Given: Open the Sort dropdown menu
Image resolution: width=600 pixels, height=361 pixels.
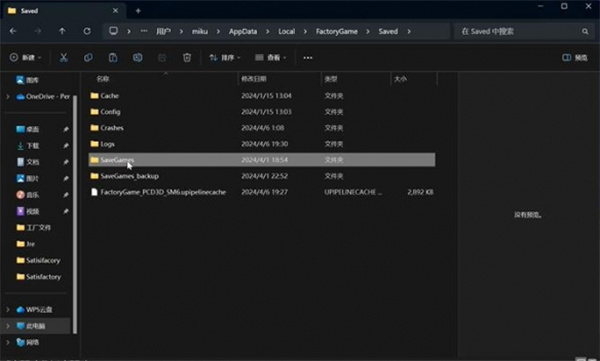Looking at the screenshot, I should (225, 57).
